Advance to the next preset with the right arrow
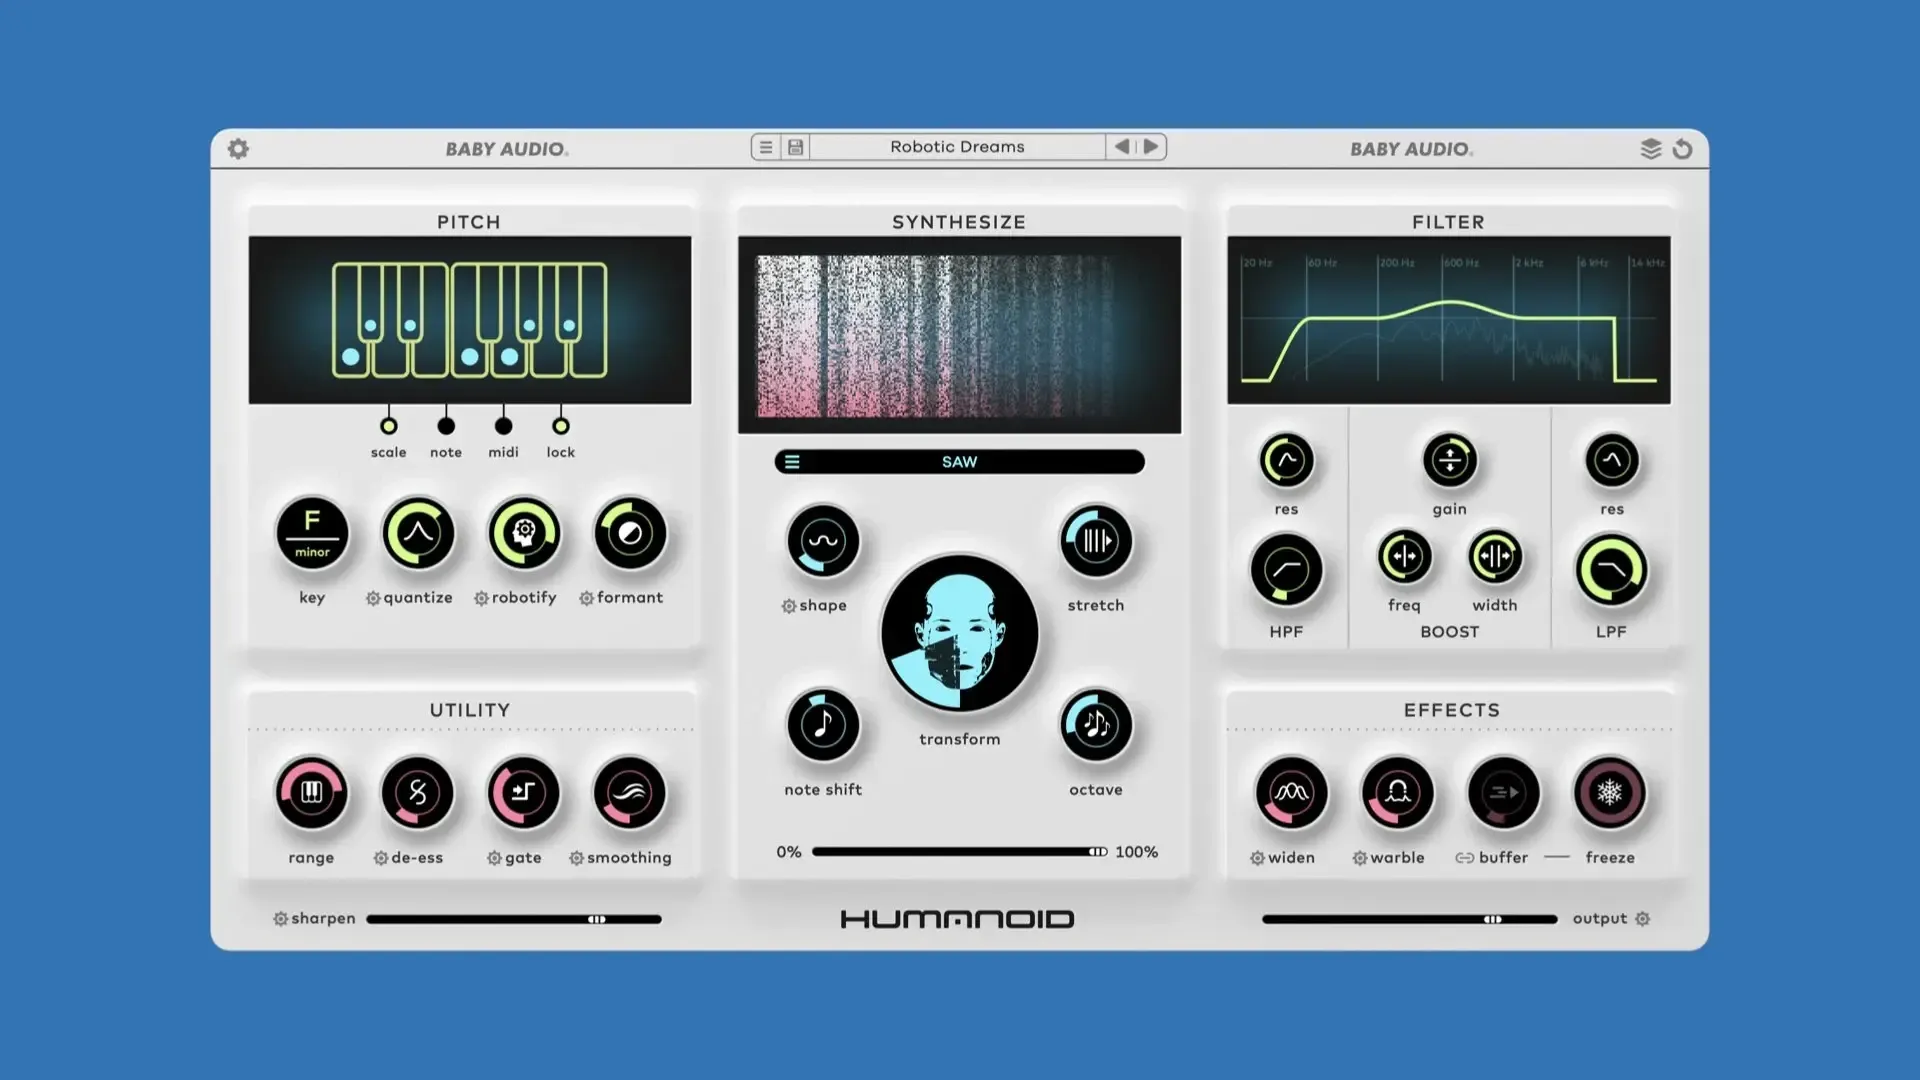Viewport: 1920px width, 1080px height. click(x=1151, y=146)
